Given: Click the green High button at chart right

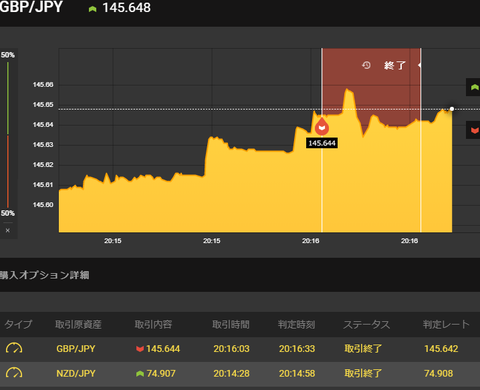Looking at the screenshot, I should click(x=473, y=87).
